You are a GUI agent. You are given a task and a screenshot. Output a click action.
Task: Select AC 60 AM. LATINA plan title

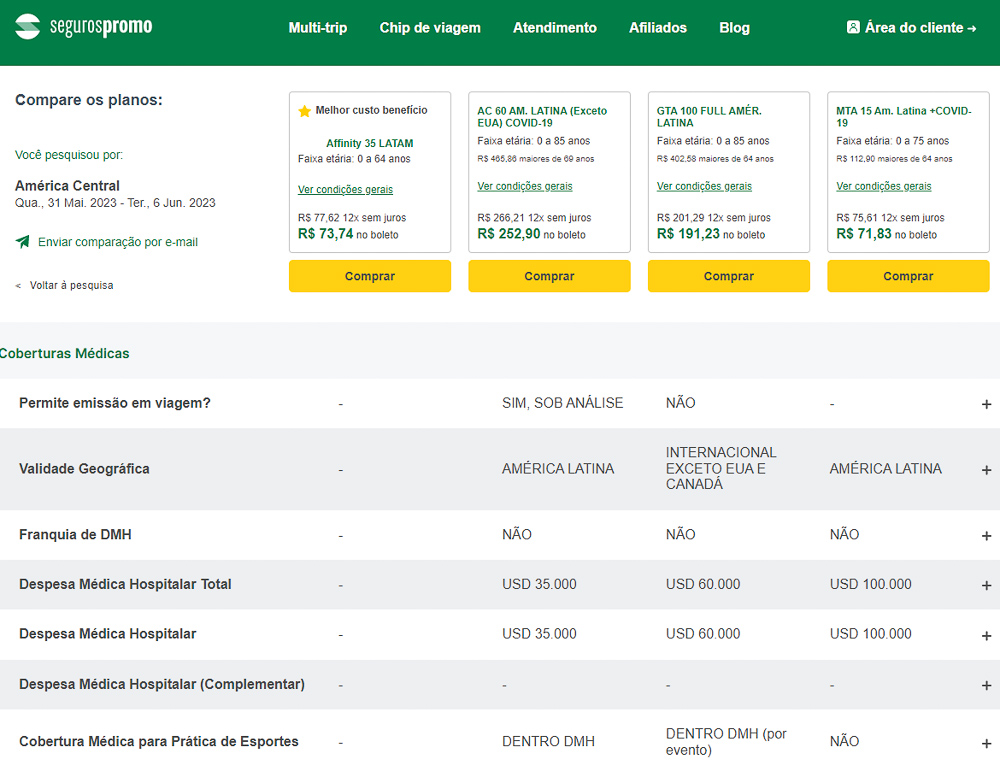[x=542, y=117]
